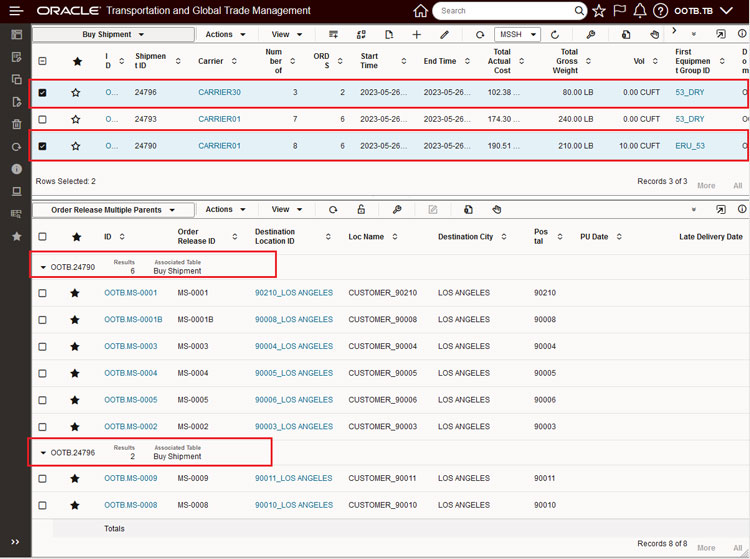Open the OOTB.MS-0009 order release link
The width and height of the screenshot is (750, 559).
pos(130,478)
